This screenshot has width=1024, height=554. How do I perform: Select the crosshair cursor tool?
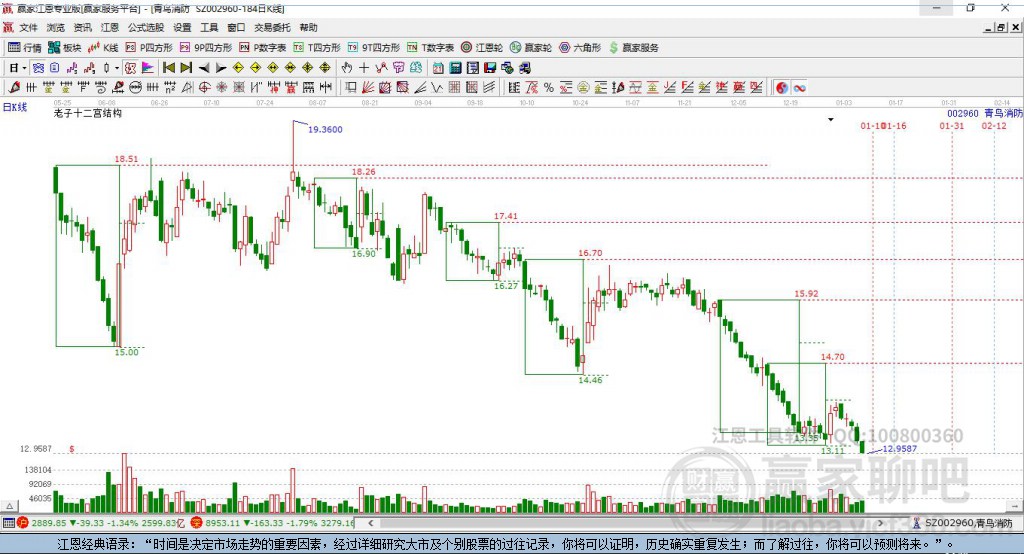(364, 68)
